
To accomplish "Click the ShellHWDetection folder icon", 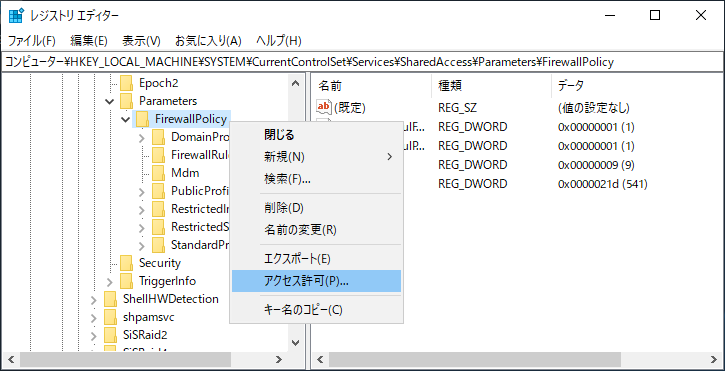I will [111, 299].
